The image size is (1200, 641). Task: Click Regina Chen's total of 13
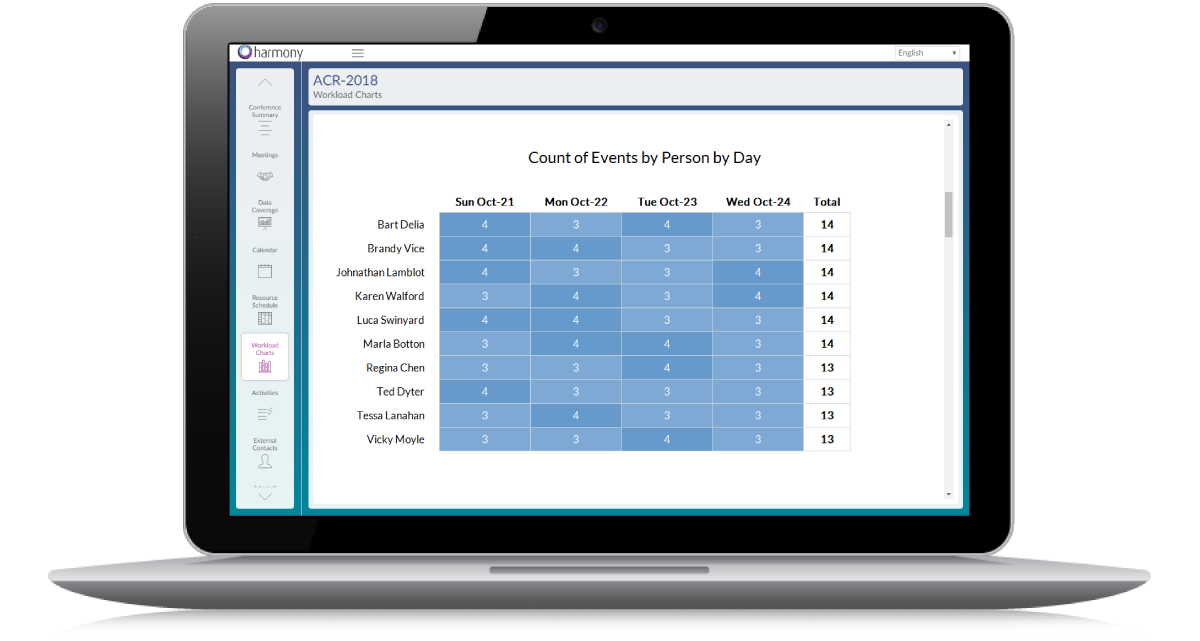click(x=827, y=368)
